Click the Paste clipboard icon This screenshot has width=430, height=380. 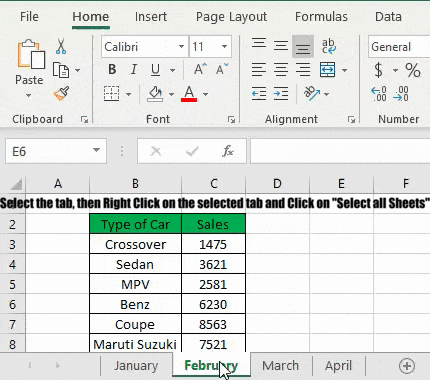[31, 54]
